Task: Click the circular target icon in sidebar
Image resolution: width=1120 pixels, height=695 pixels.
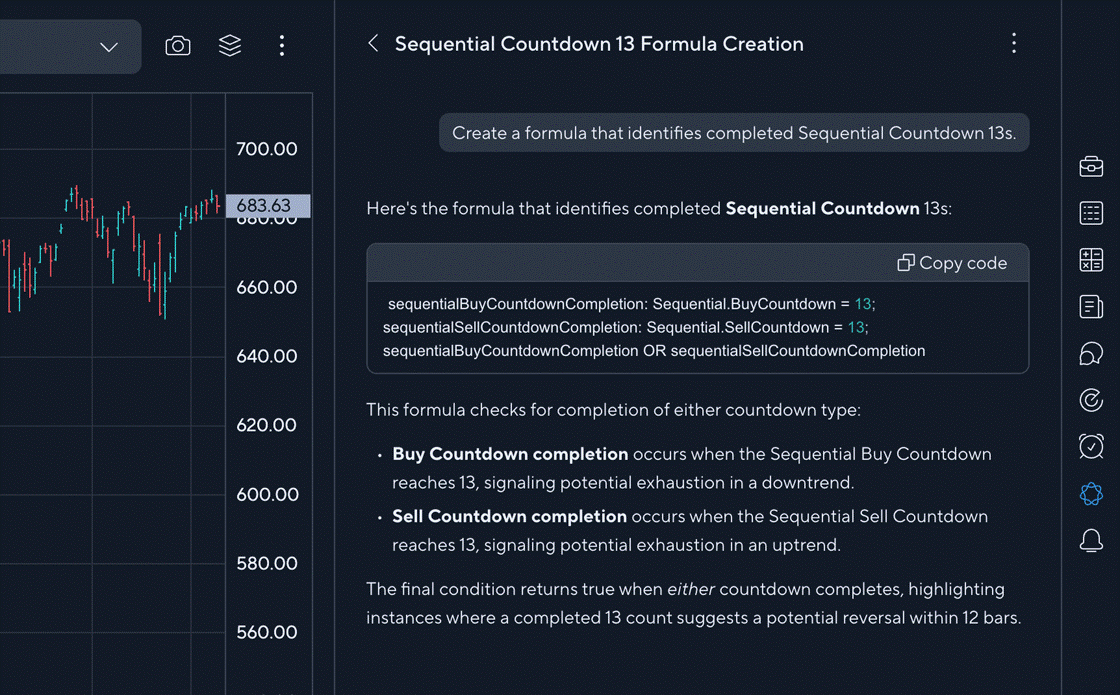Action: (1091, 400)
